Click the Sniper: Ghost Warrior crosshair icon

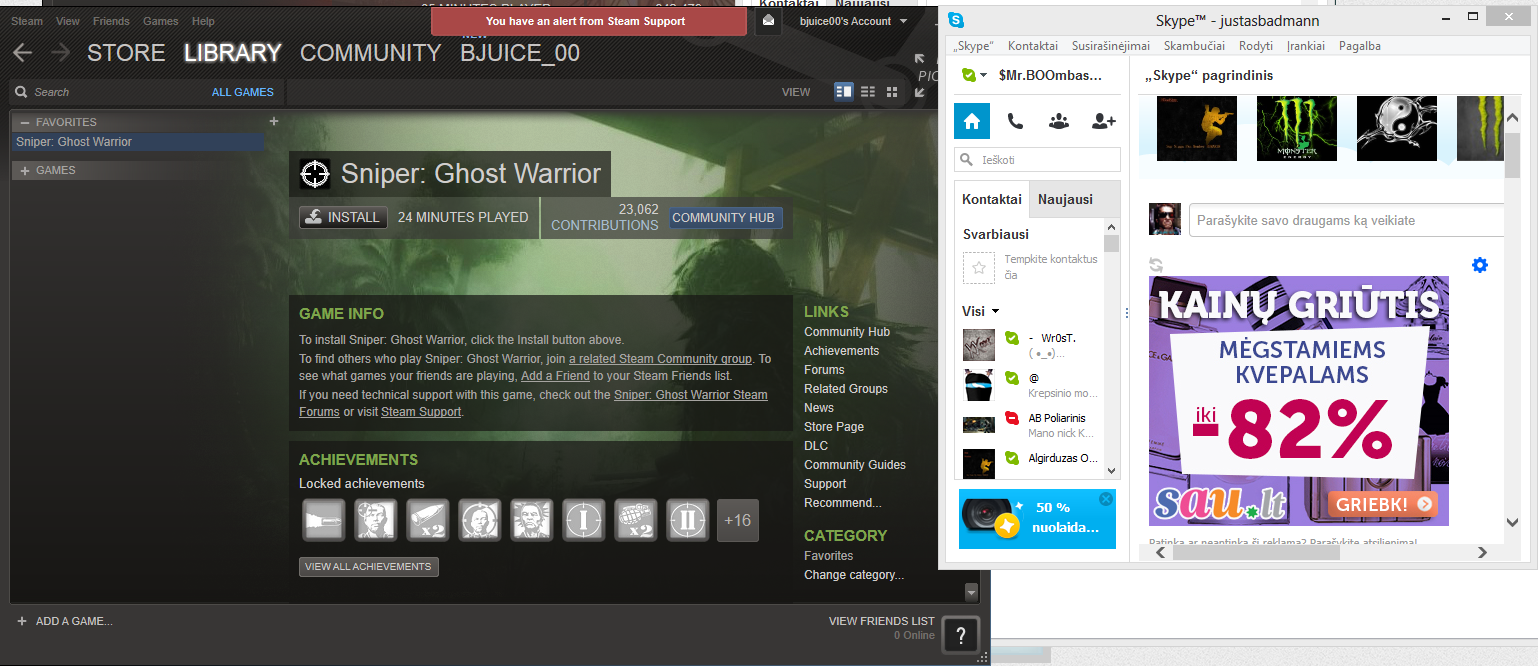coord(315,174)
